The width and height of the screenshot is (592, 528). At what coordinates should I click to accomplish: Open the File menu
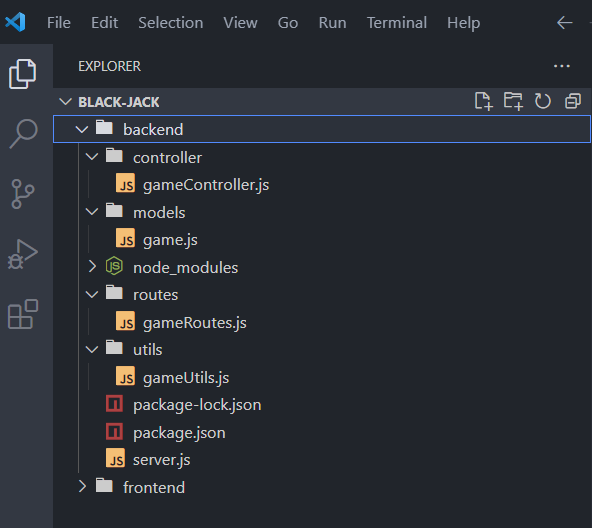tap(59, 23)
